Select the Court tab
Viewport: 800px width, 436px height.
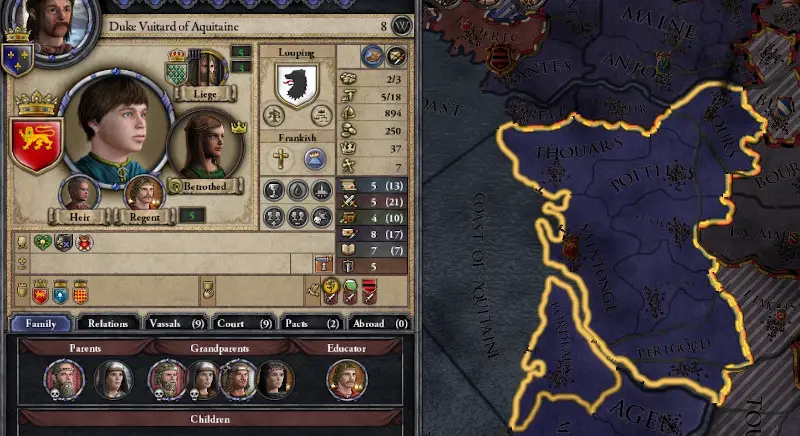pos(243,323)
